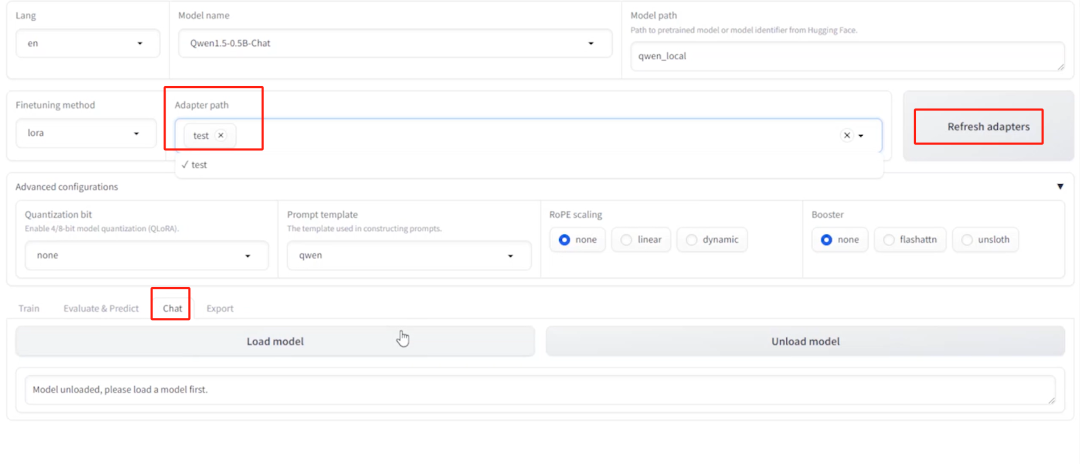
Task: Collapse the Advanced configurations section
Action: click(1060, 186)
